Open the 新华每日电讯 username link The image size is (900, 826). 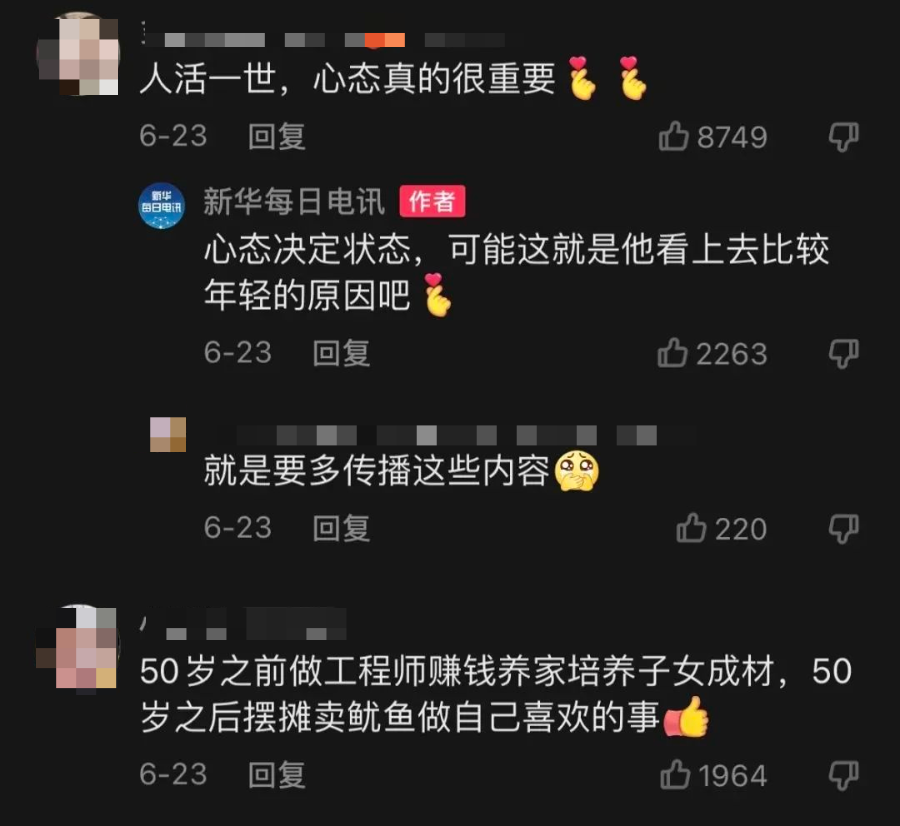(x=294, y=201)
